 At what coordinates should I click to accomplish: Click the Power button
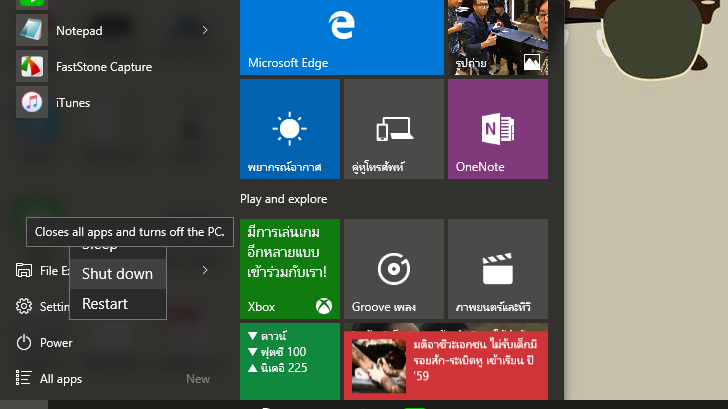pyautogui.click(x=45, y=343)
